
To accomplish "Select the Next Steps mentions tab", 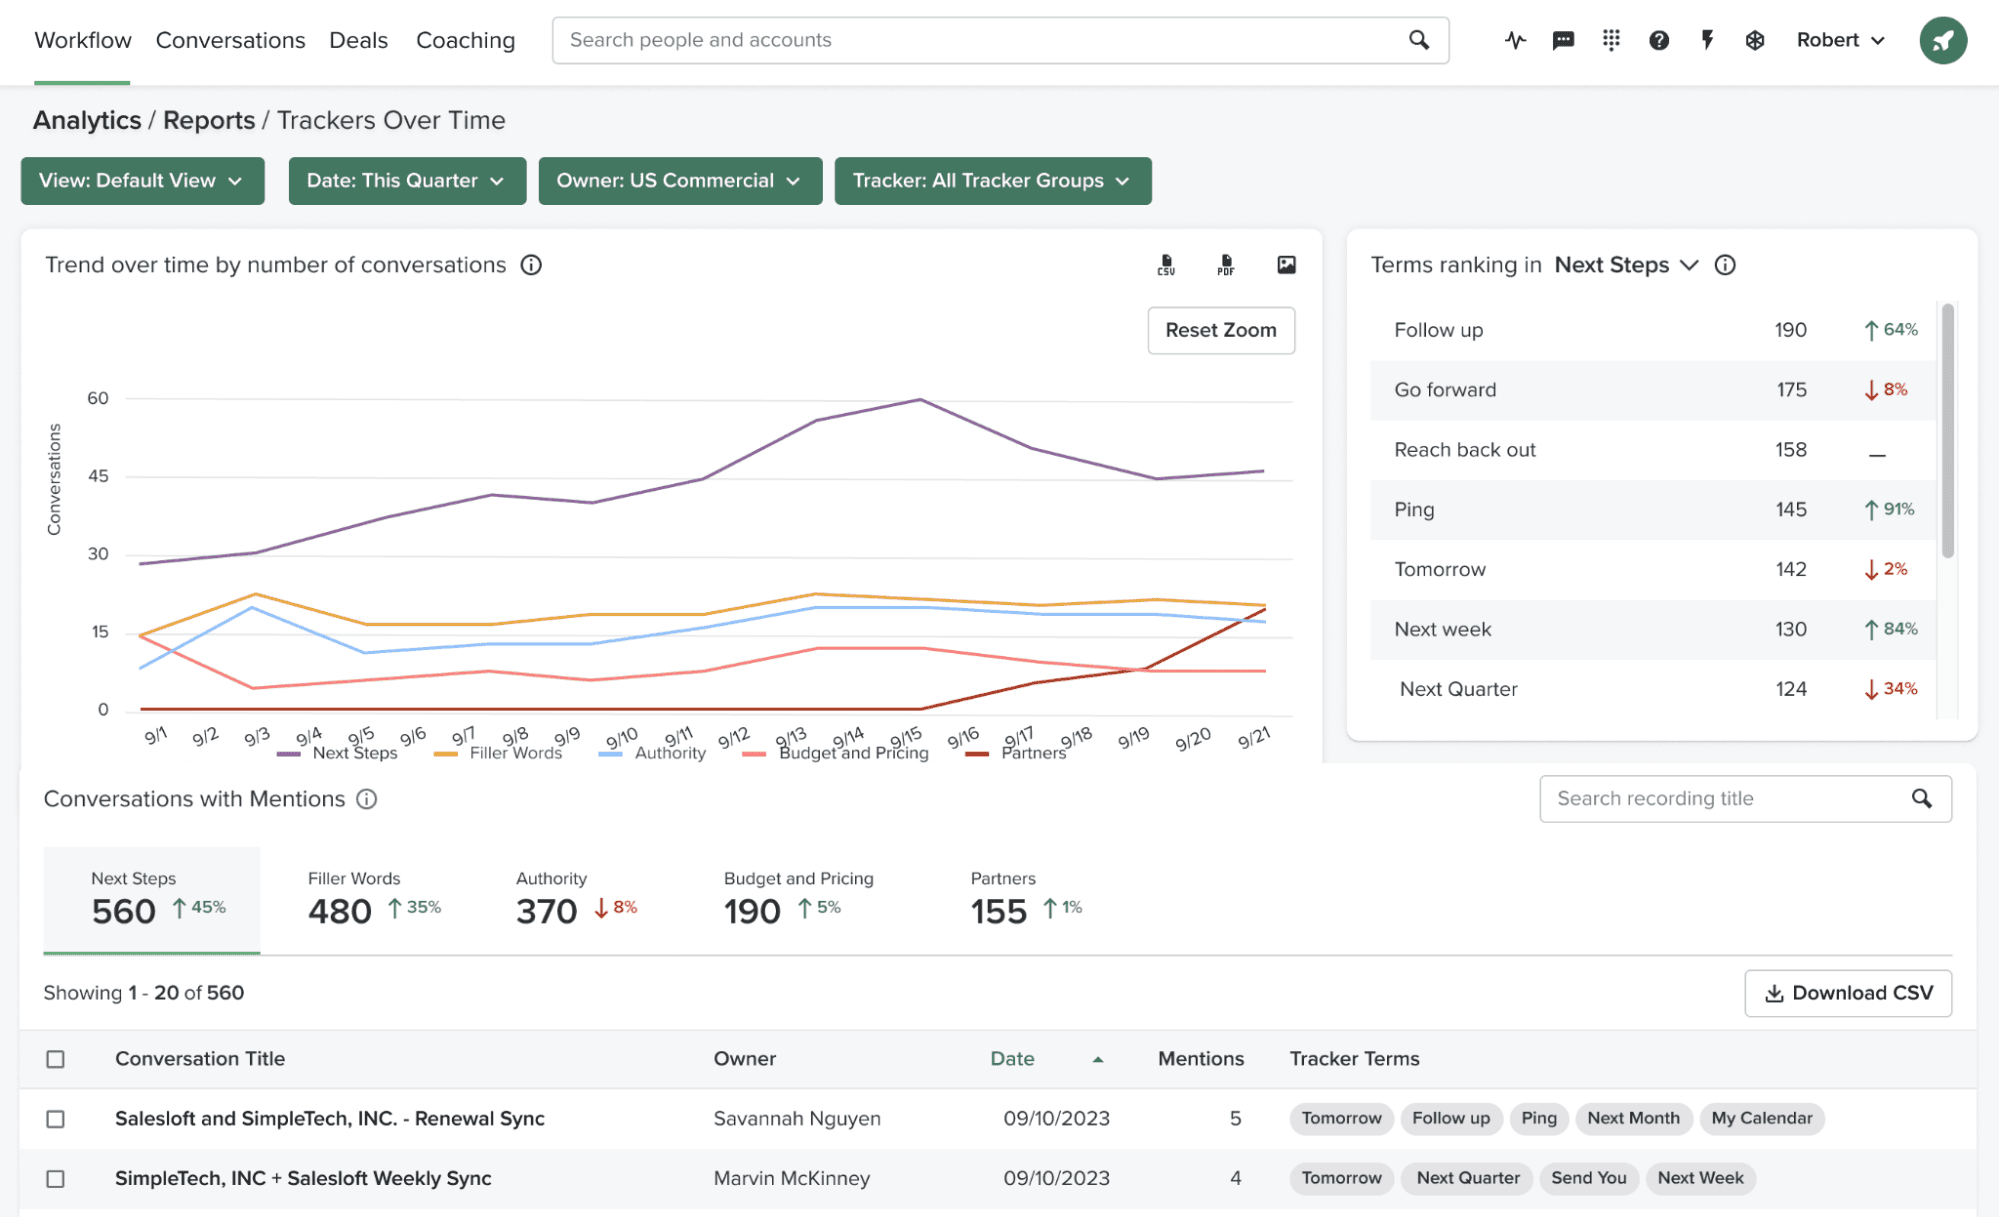I will 152,900.
